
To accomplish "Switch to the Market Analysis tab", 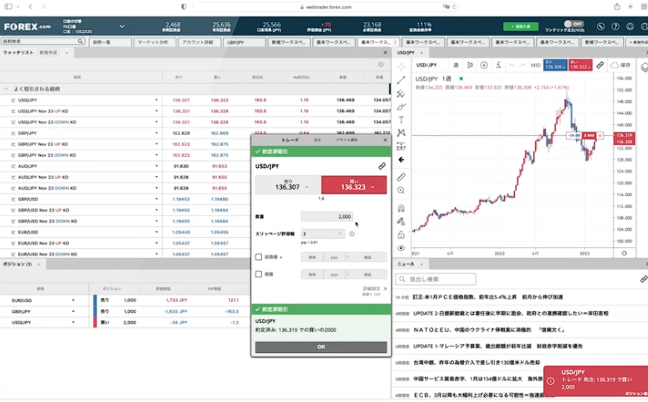I will [153, 42].
